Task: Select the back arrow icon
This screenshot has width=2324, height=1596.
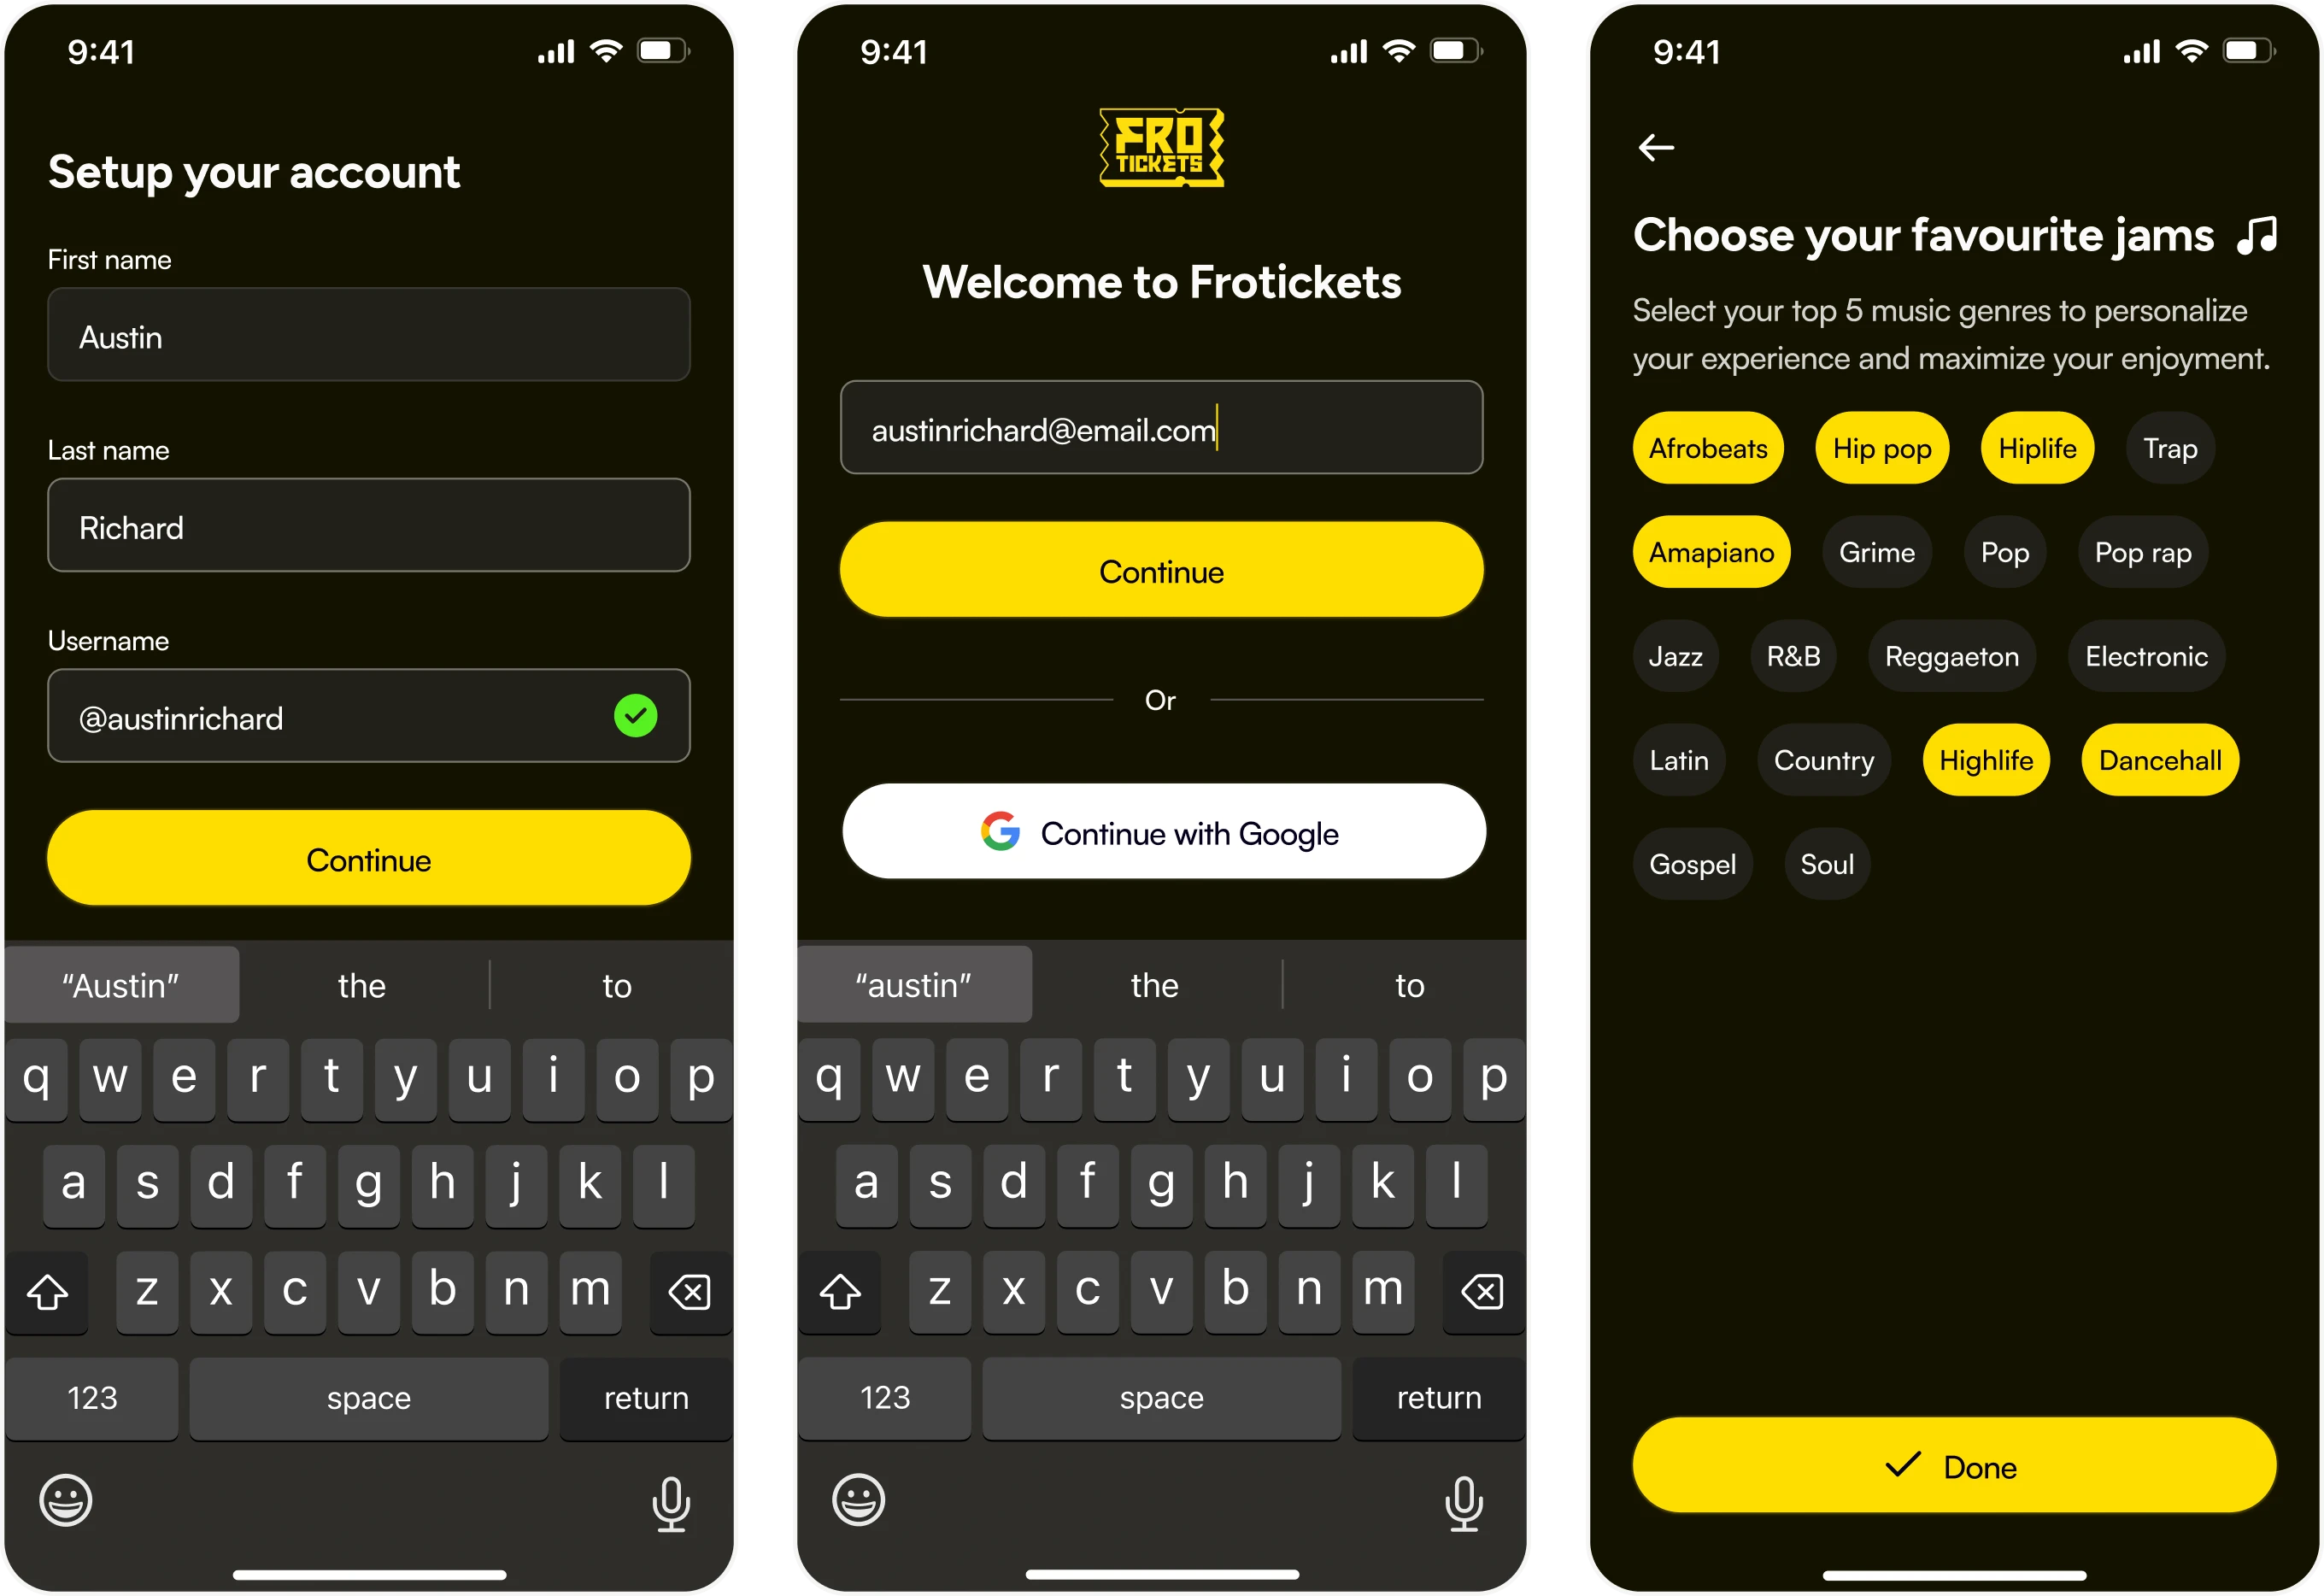Action: 1657,147
